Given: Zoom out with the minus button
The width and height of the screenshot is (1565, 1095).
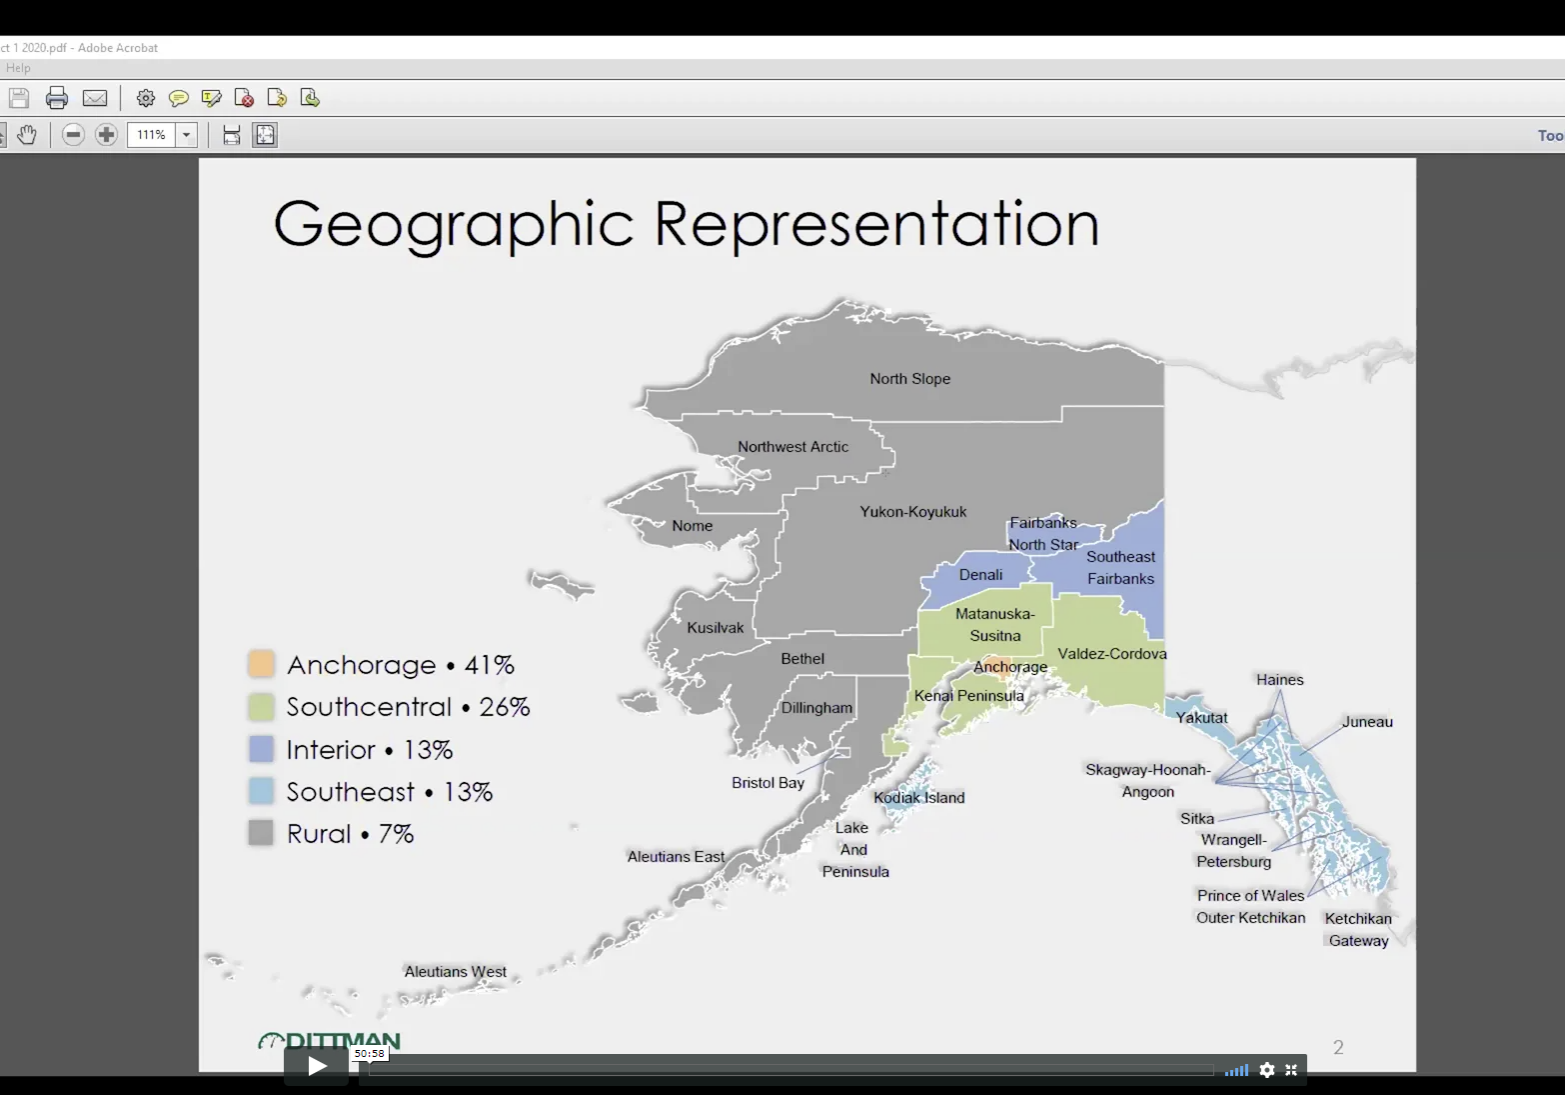Looking at the screenshot, I should pos(73,135).
